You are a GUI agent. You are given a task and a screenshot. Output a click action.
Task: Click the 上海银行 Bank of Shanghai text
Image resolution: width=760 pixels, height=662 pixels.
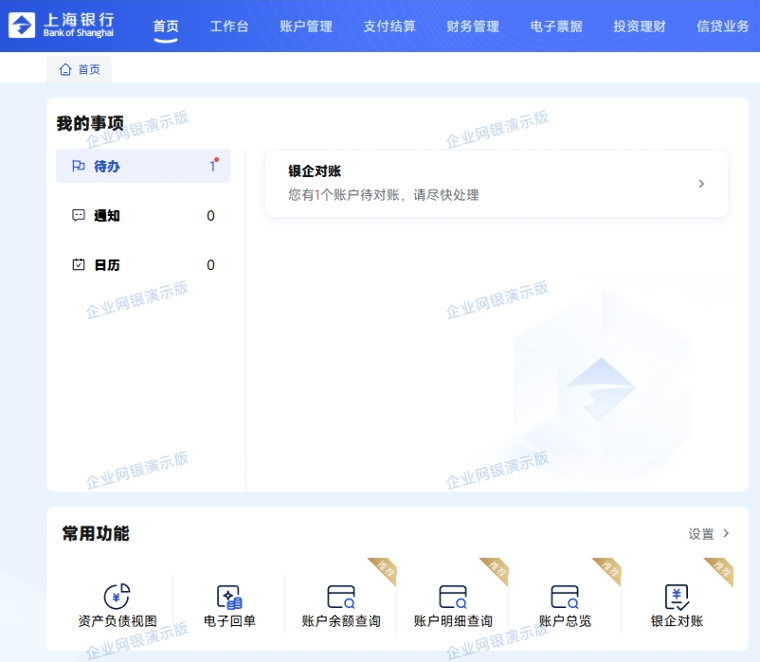[x=79, y=25]
